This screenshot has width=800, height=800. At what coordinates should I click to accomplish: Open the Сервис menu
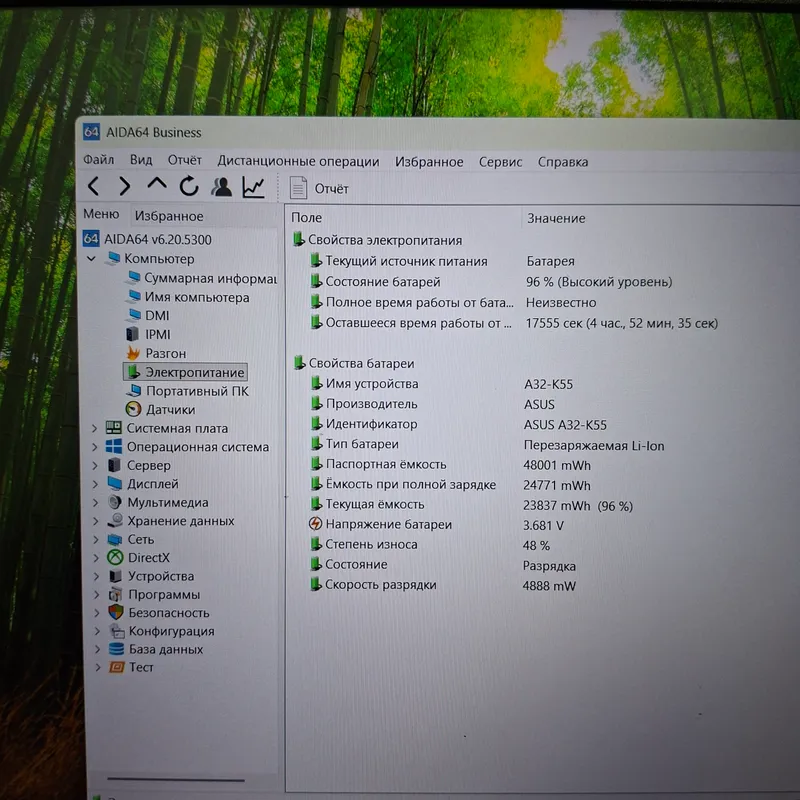coord(500,162)
